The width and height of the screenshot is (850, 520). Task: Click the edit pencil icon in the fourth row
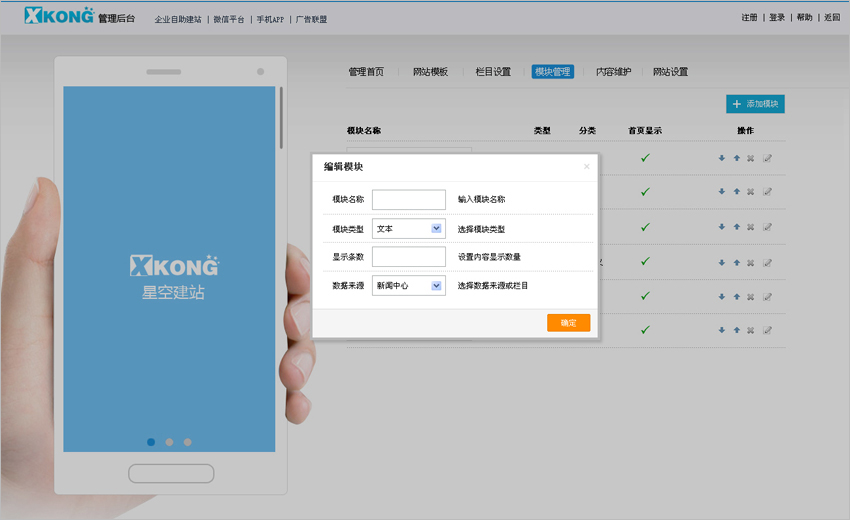point(767,262)
